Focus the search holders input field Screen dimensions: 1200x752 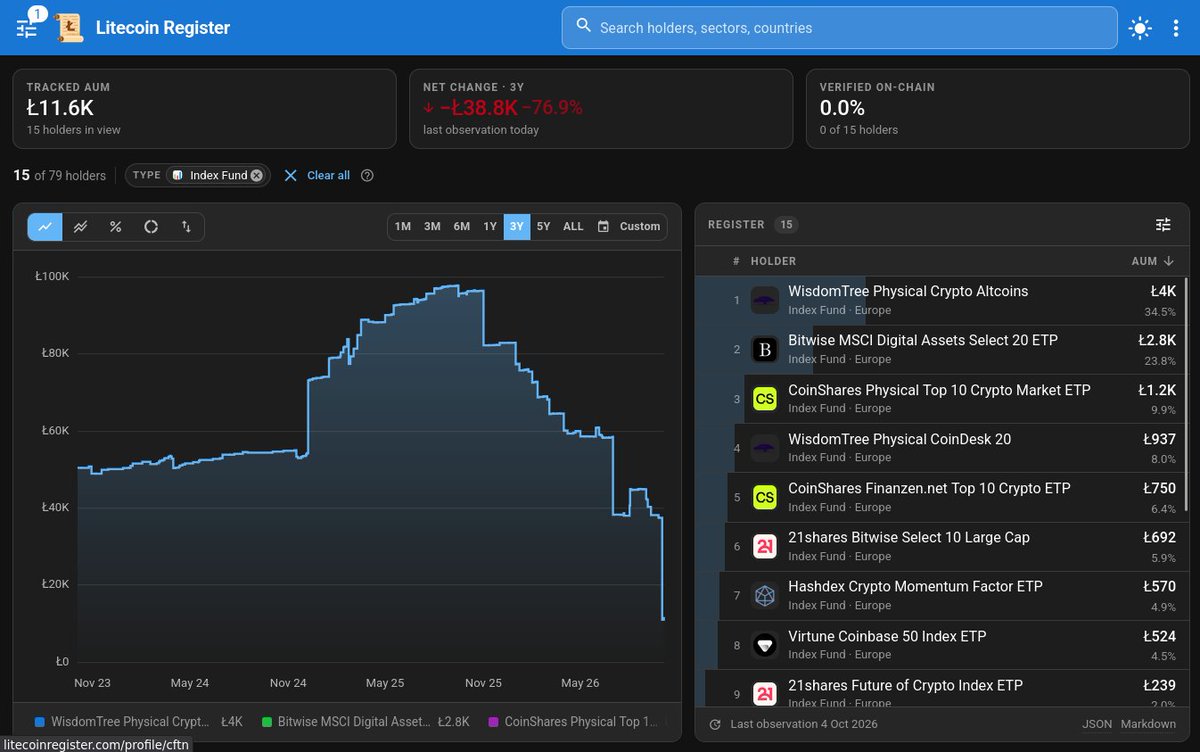tap(840, 28)
